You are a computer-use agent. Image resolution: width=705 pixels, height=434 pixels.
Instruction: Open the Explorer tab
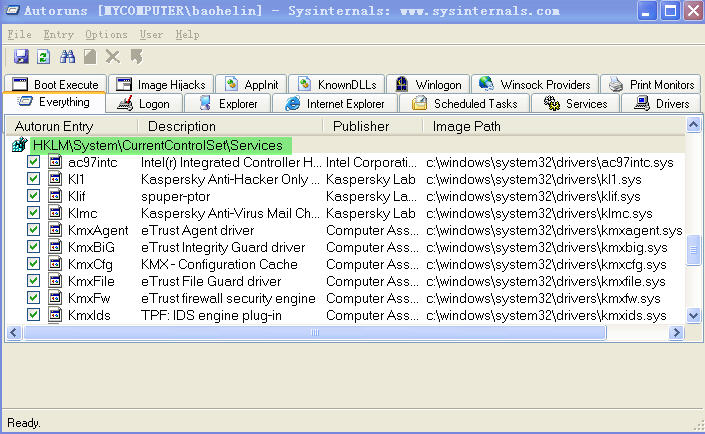tap(228, 104)
